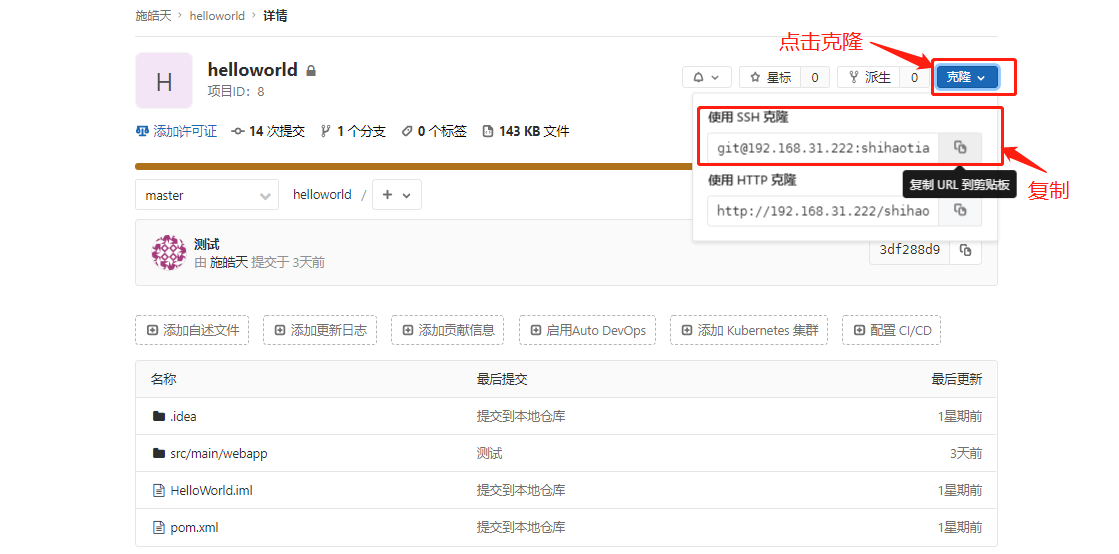Toggle the blue 克隆 clone dropdown
This screenshot has width=1119, height=554.
tap(967, 77)
